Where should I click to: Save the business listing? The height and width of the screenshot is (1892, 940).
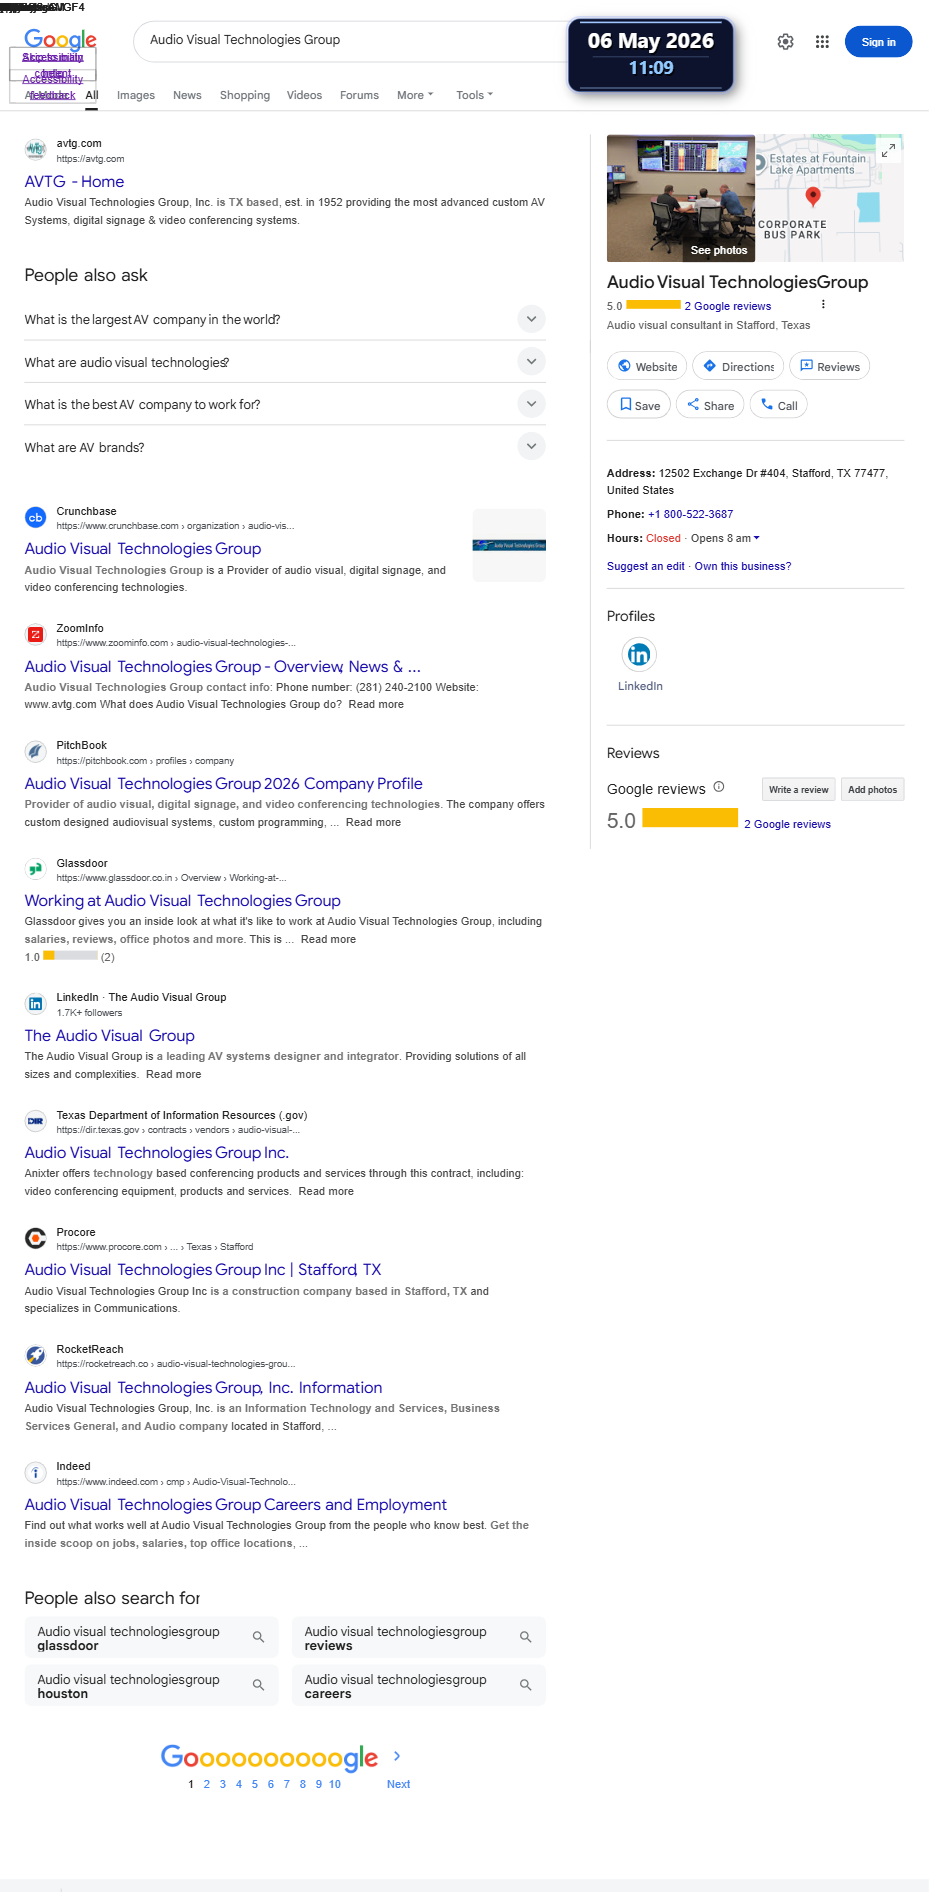pyautogui.click(x=639, y=405)
